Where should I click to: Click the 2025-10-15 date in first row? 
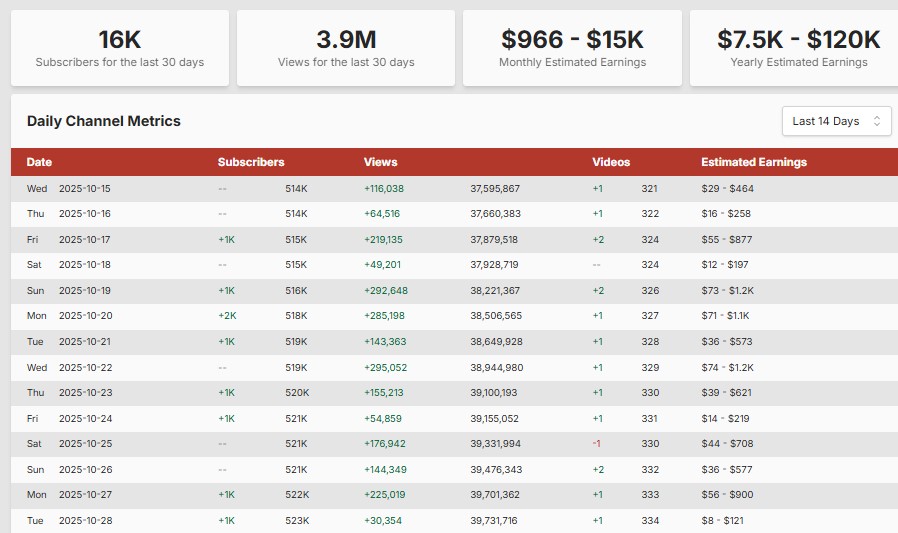(85, 188)
